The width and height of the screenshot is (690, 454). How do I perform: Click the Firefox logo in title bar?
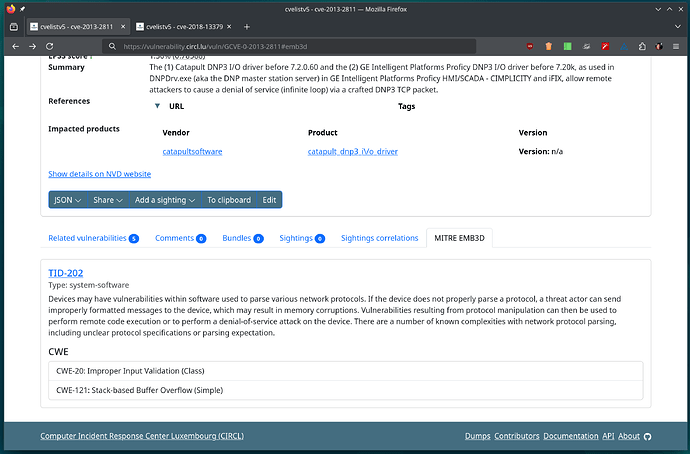tap(11, 9)
